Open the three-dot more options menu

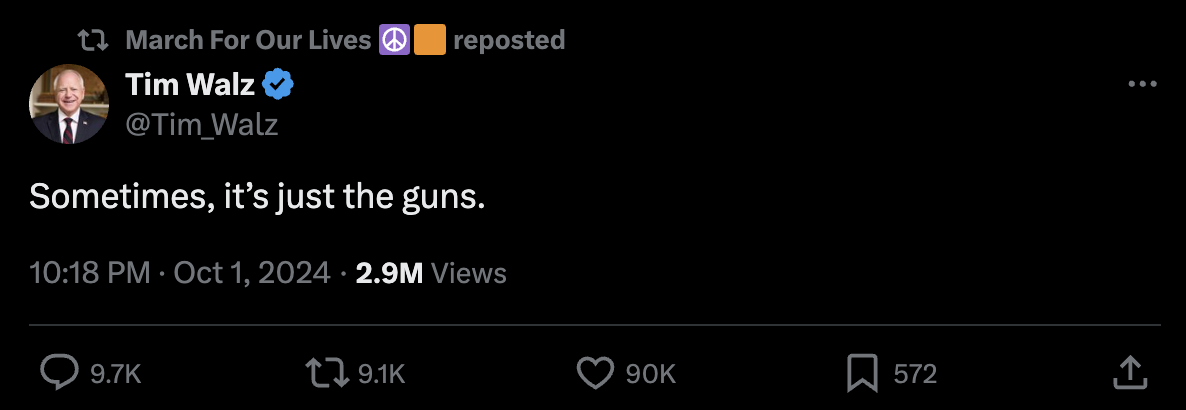(x=1141, y=85)
